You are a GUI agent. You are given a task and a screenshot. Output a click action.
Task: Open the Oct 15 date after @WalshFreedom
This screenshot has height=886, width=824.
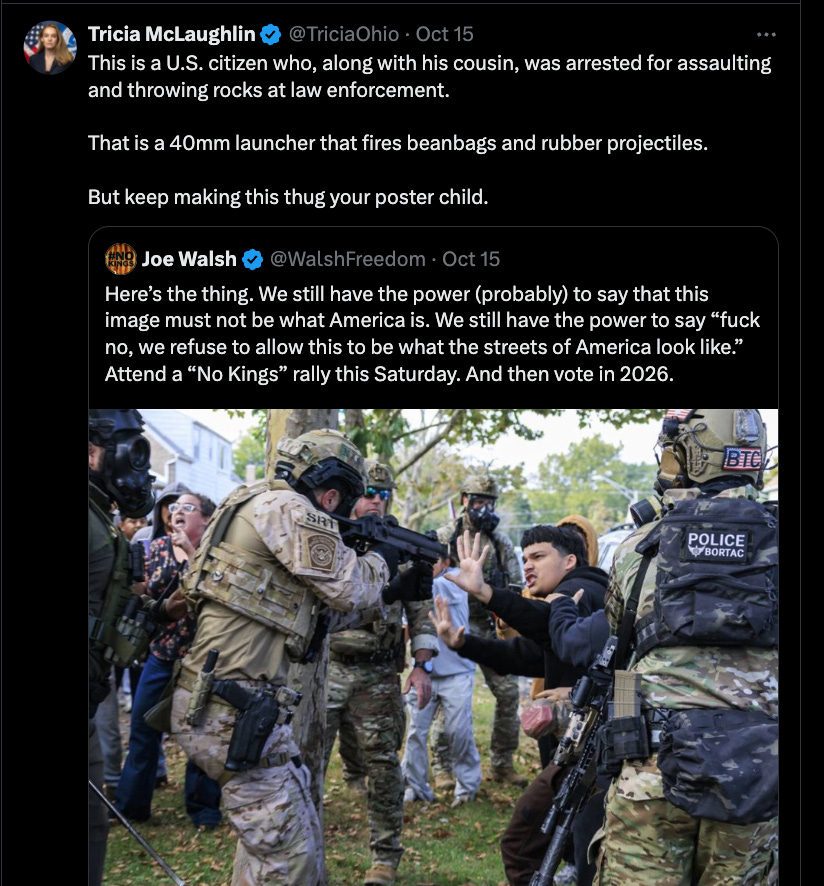(x=471, y=259)
